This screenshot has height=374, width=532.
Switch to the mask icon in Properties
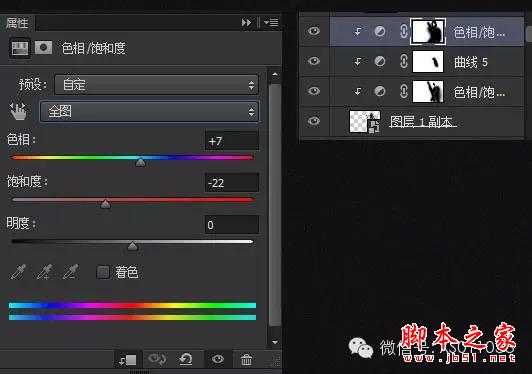tap(43, 48)
